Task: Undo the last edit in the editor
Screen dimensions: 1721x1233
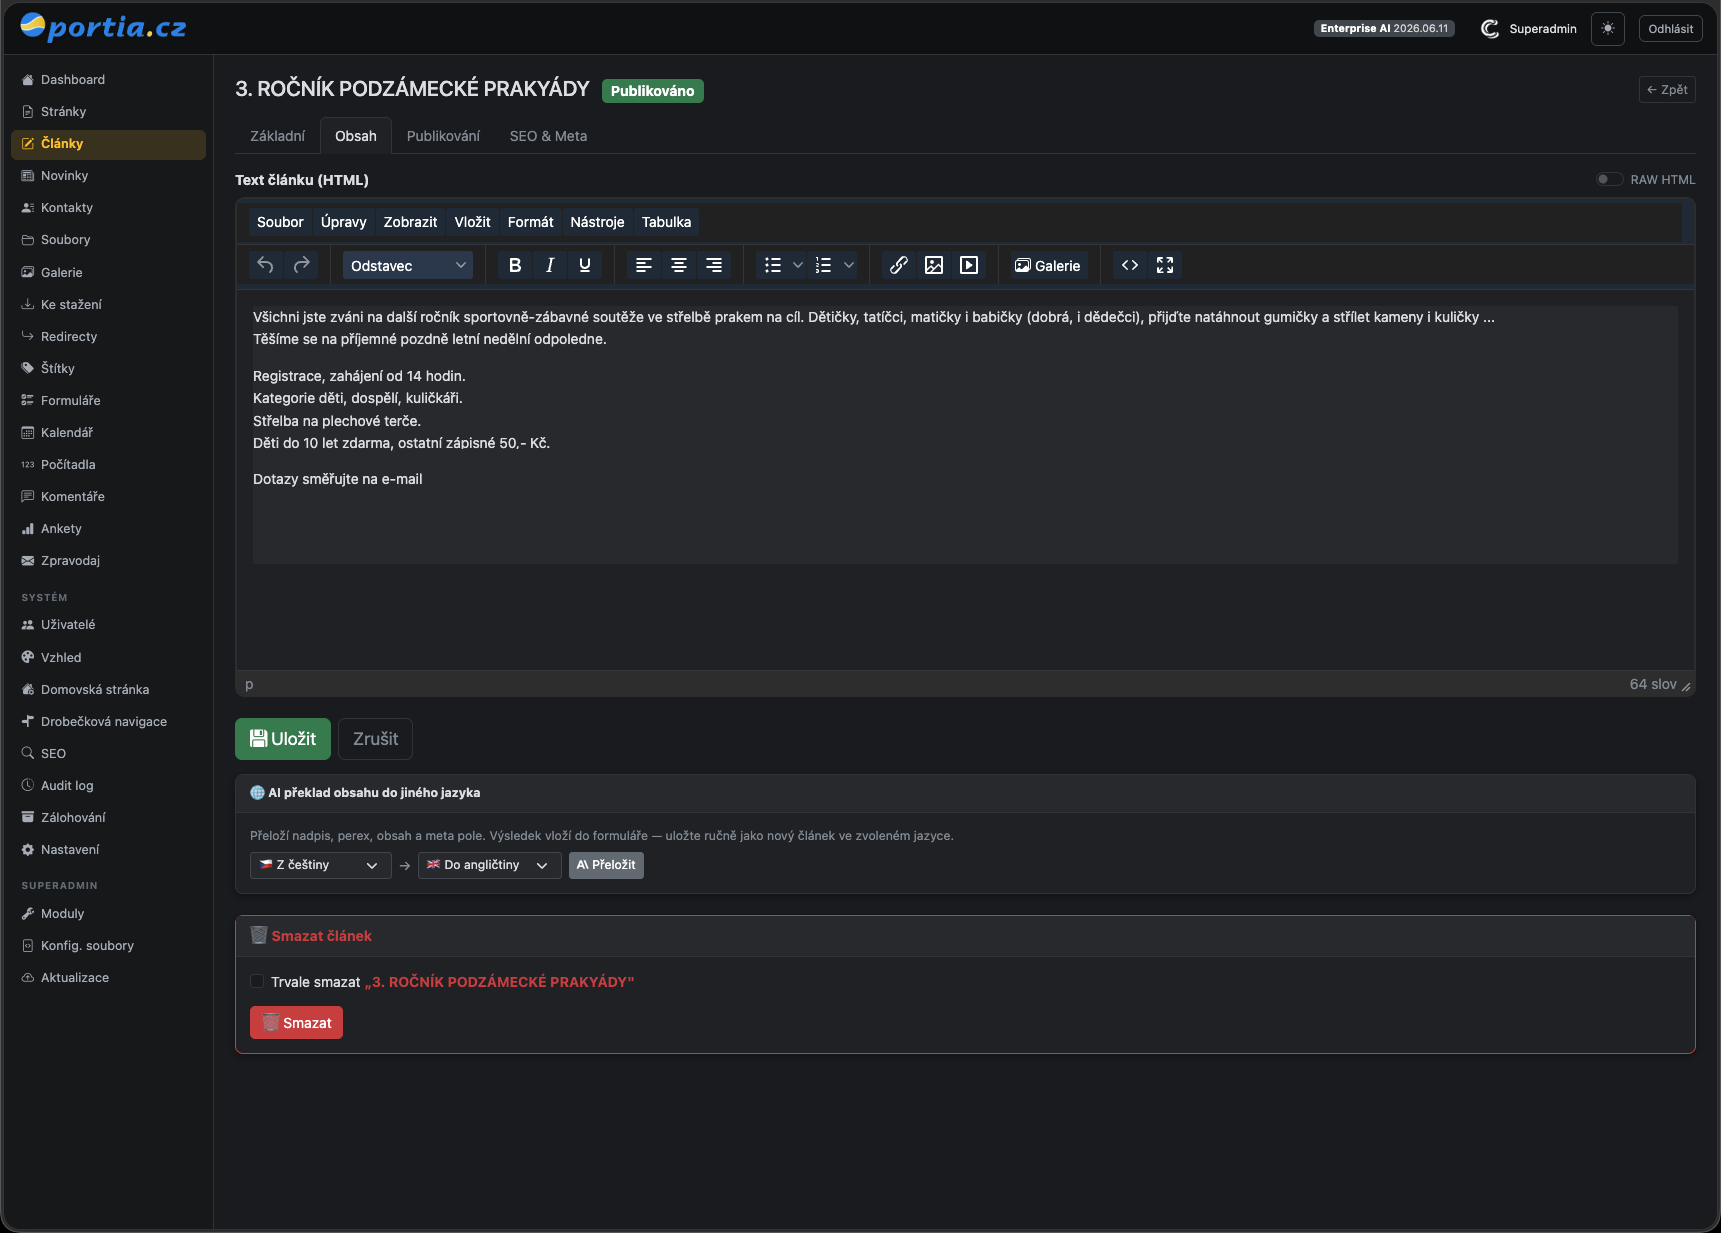Action: [x=265, y=265]
